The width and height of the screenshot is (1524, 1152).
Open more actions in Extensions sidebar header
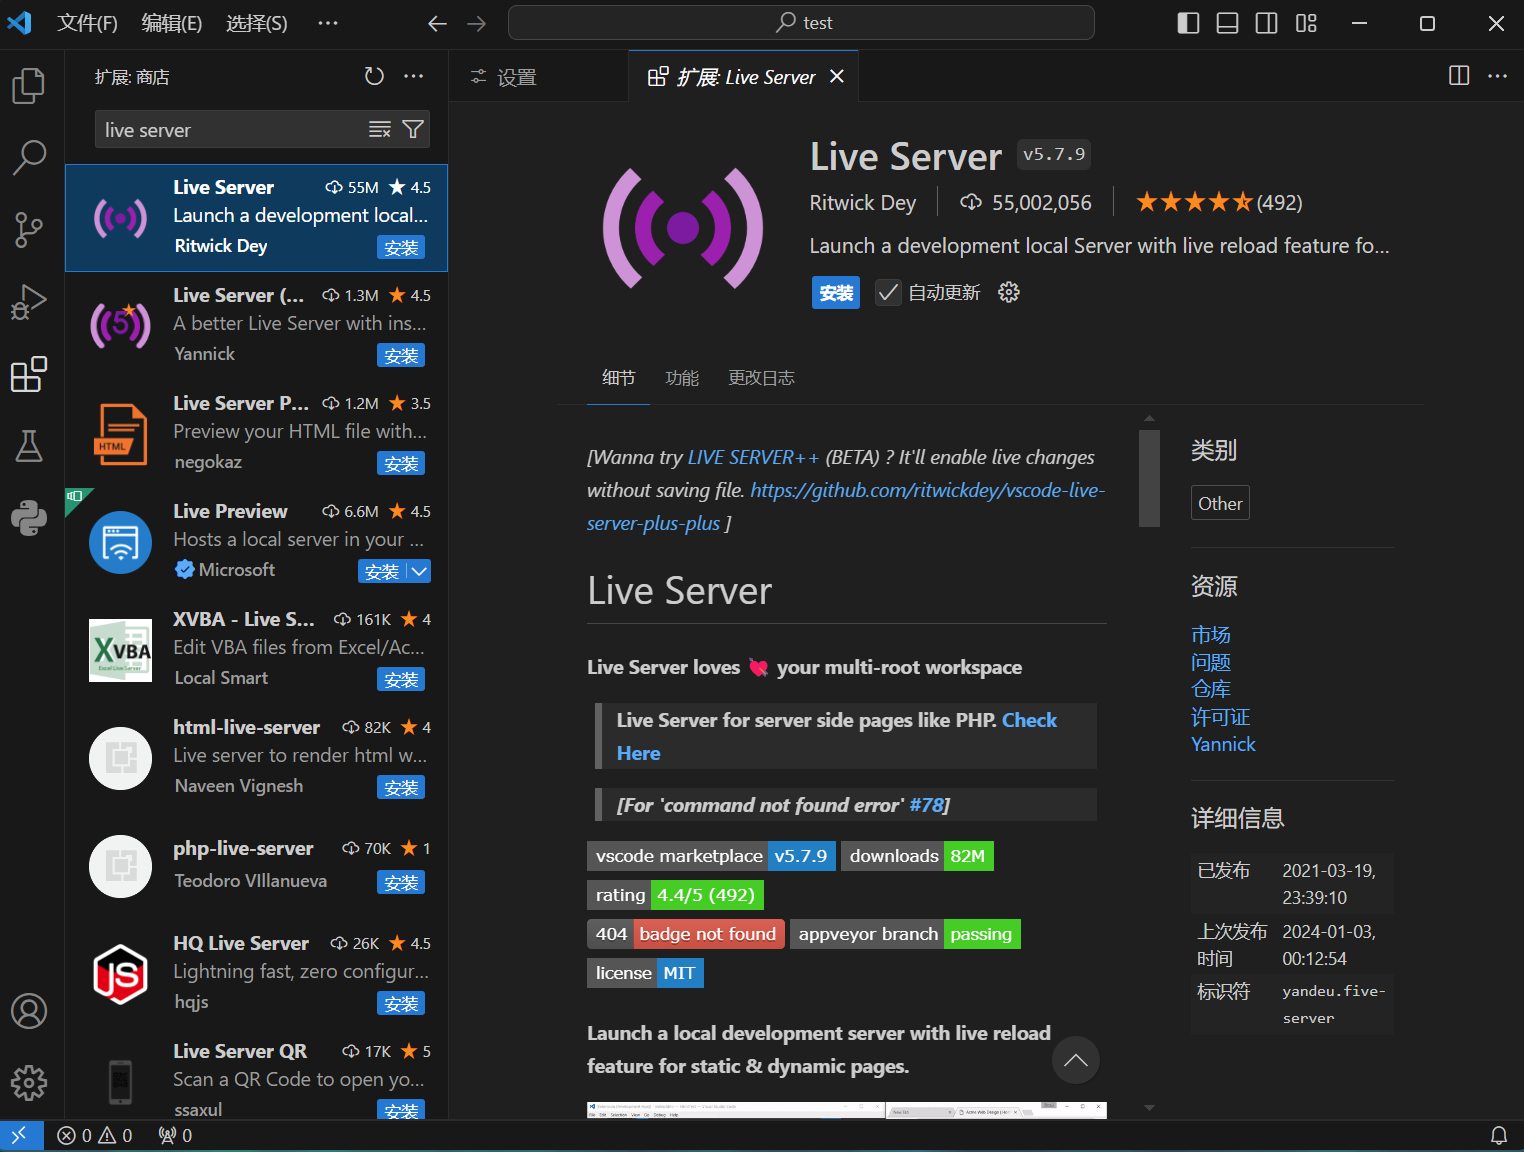tap(414, 76)
